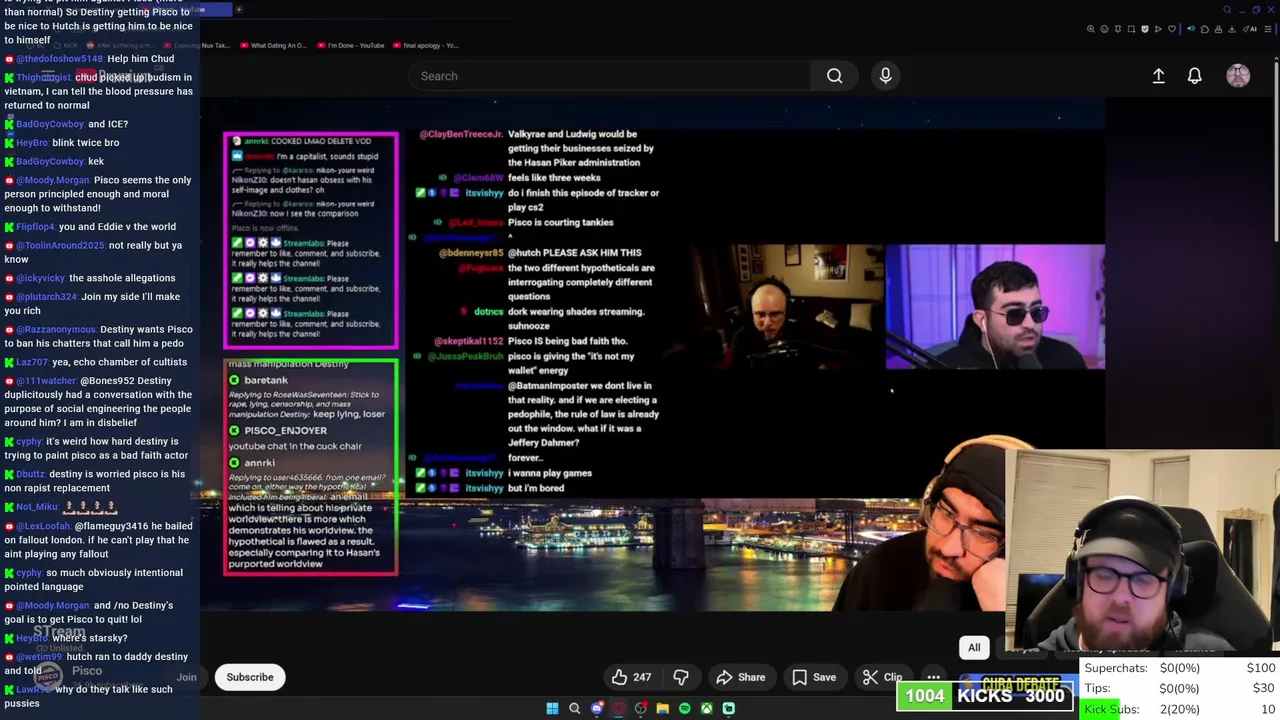Viewport: 1280px width, 720px height.
Task: Open the YouTube upload/create icon
Action: coord(1158,76)
